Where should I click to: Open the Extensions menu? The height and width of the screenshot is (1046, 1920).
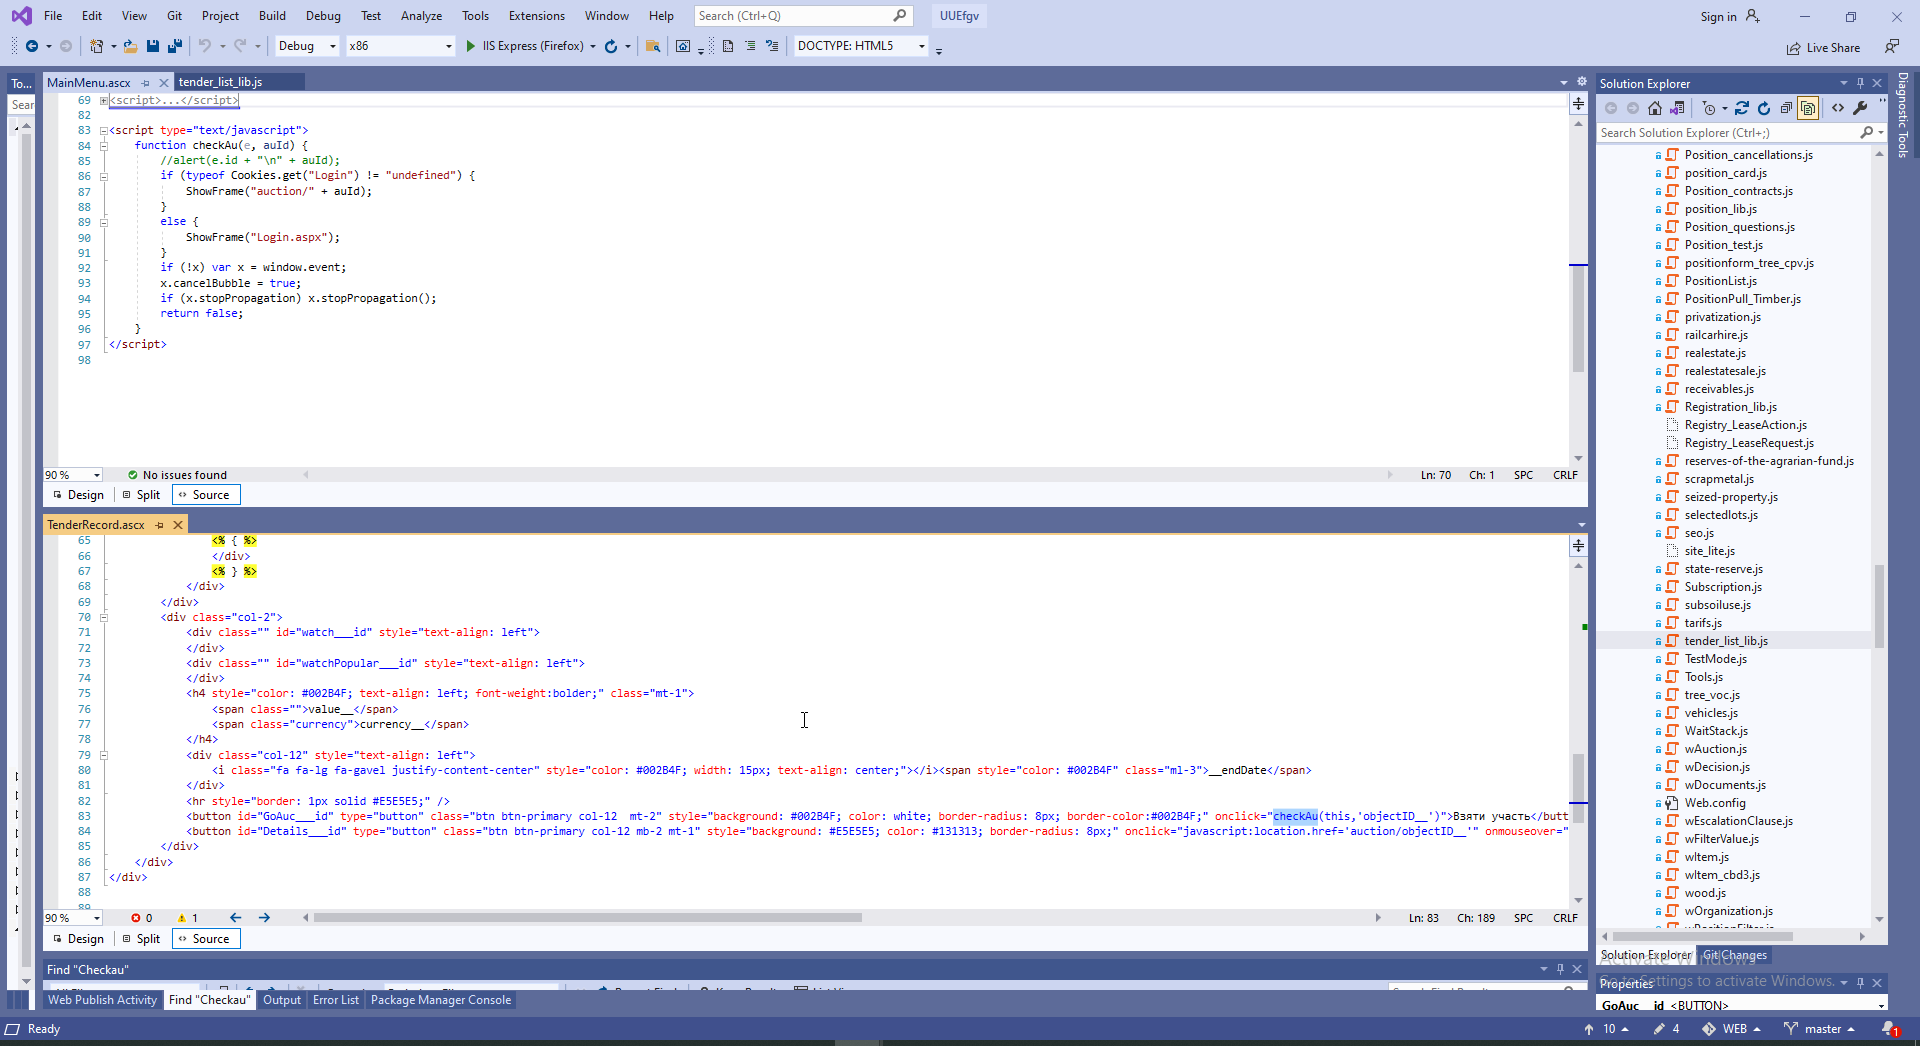tap(537, 16)
